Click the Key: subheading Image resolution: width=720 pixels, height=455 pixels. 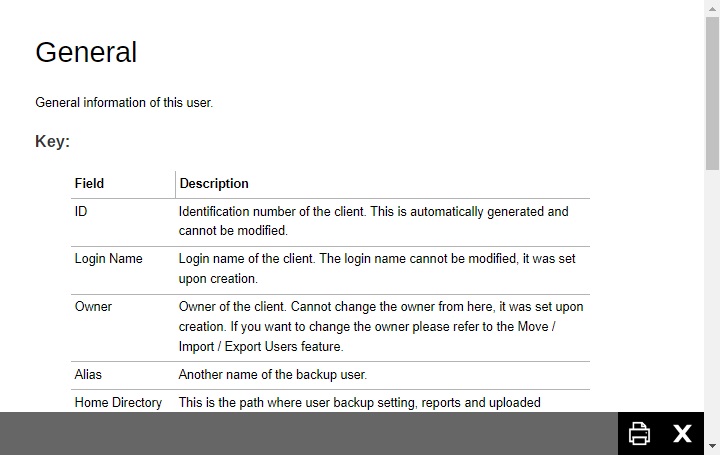click(x=52, y=141)
